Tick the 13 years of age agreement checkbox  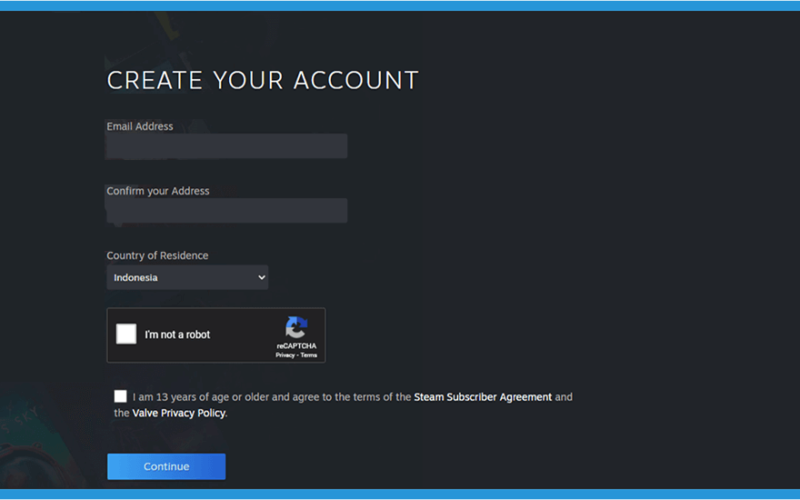(120, 396)
